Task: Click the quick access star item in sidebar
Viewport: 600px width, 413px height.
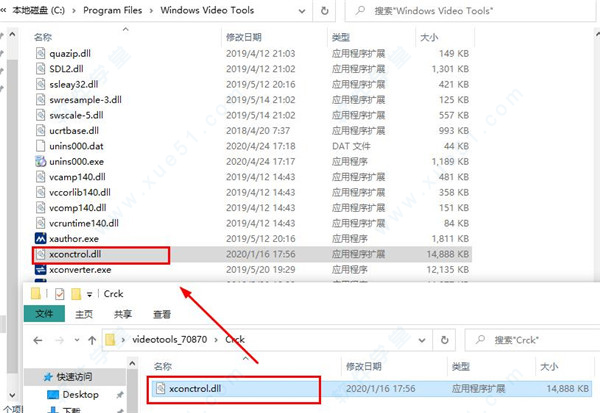Action: click(73, 376)
